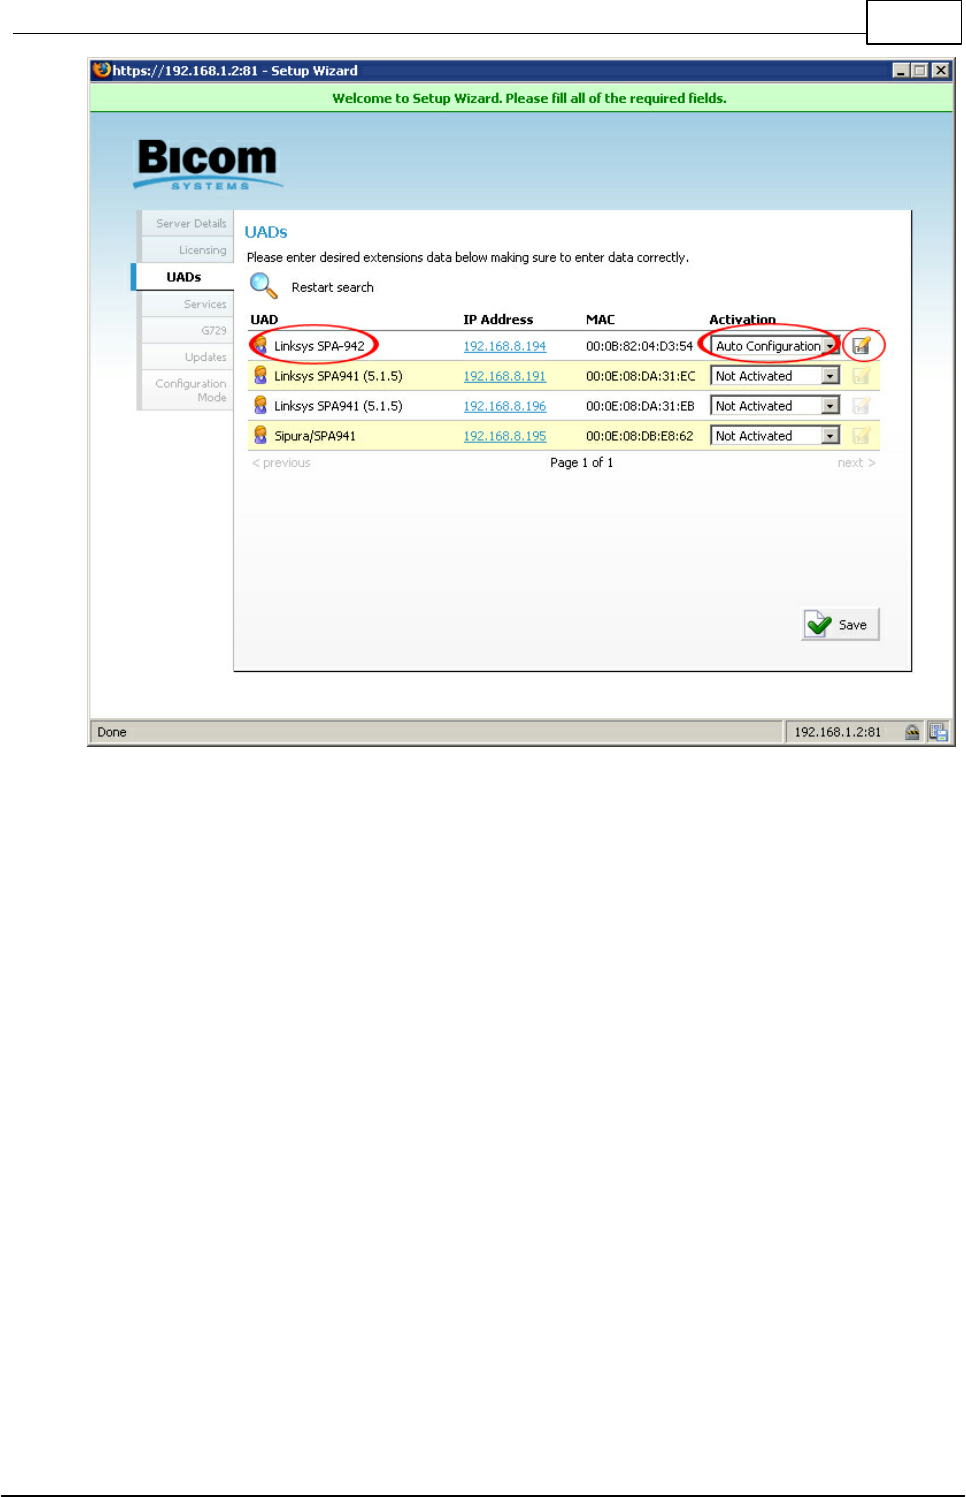Click the UAD column header
The height and width of the screenshot is (1497, 966).
click(264, 320)
